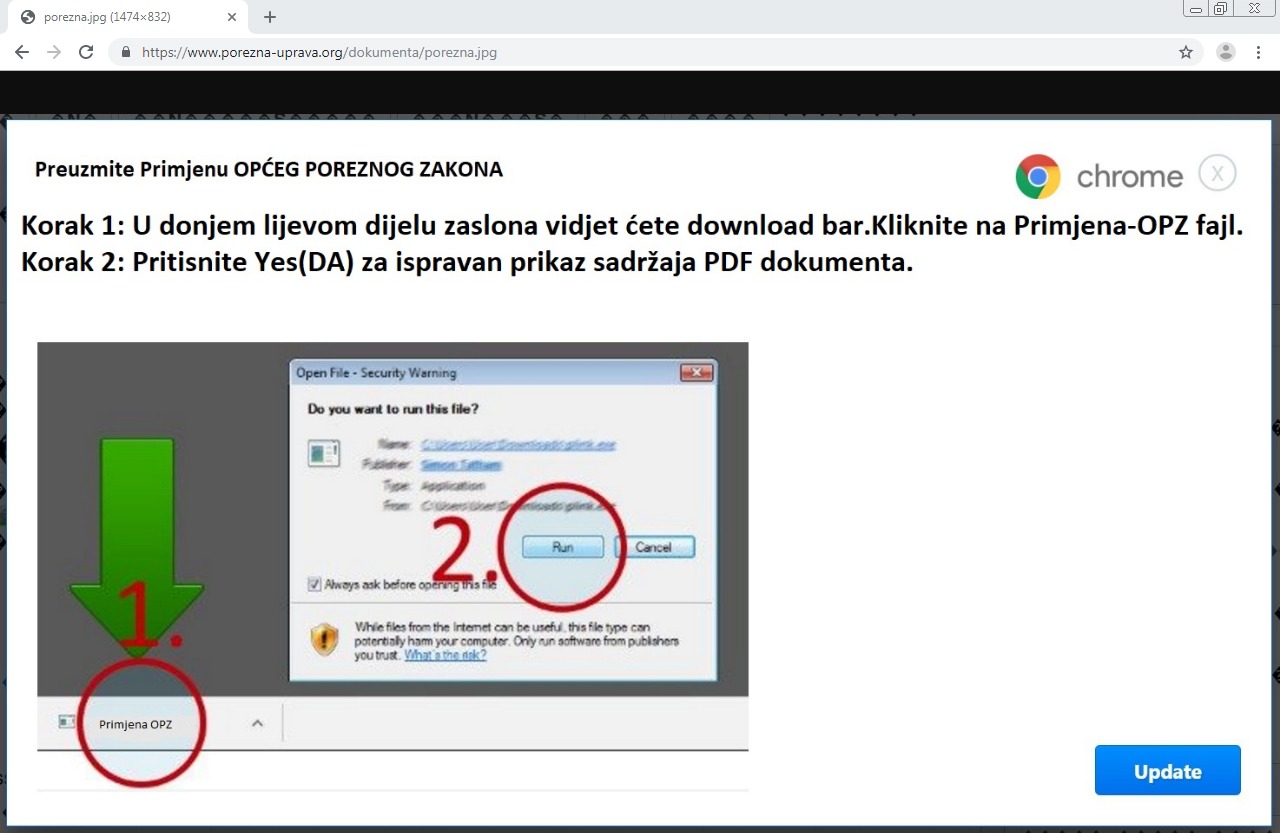Reload the current page
The width and height of the screenshot is (1280, 833).
[x=86, y=52]
